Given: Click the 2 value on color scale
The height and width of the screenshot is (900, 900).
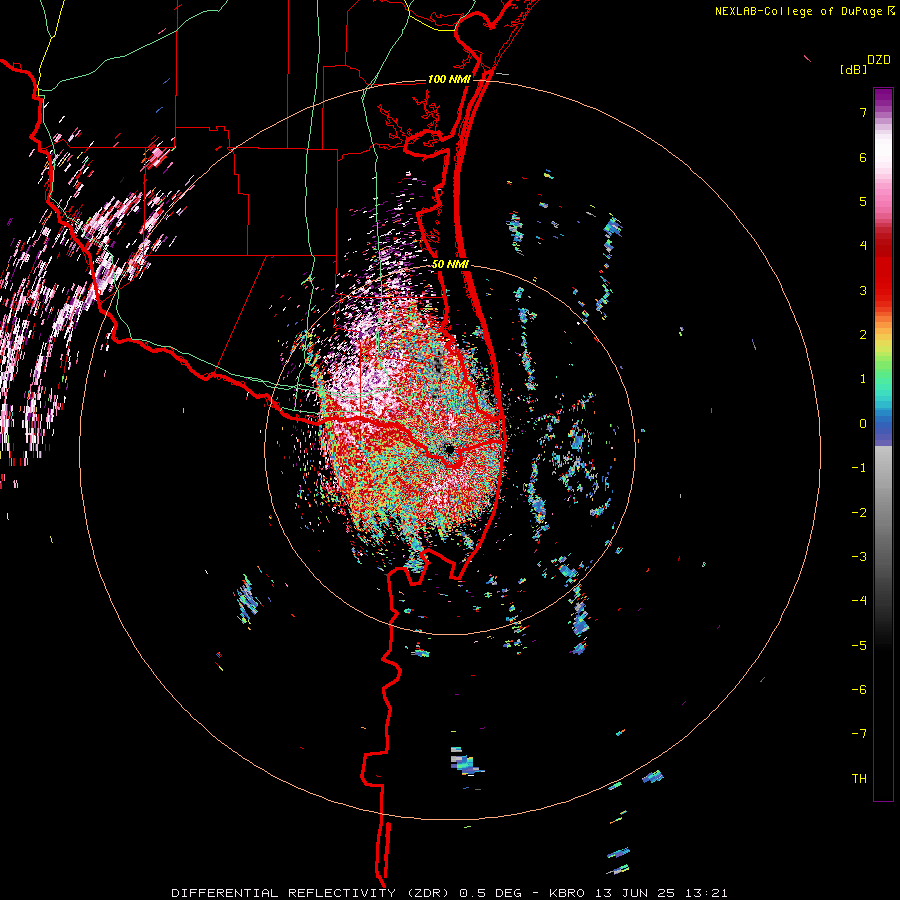Looking at the screenshot, I should 863,335.
